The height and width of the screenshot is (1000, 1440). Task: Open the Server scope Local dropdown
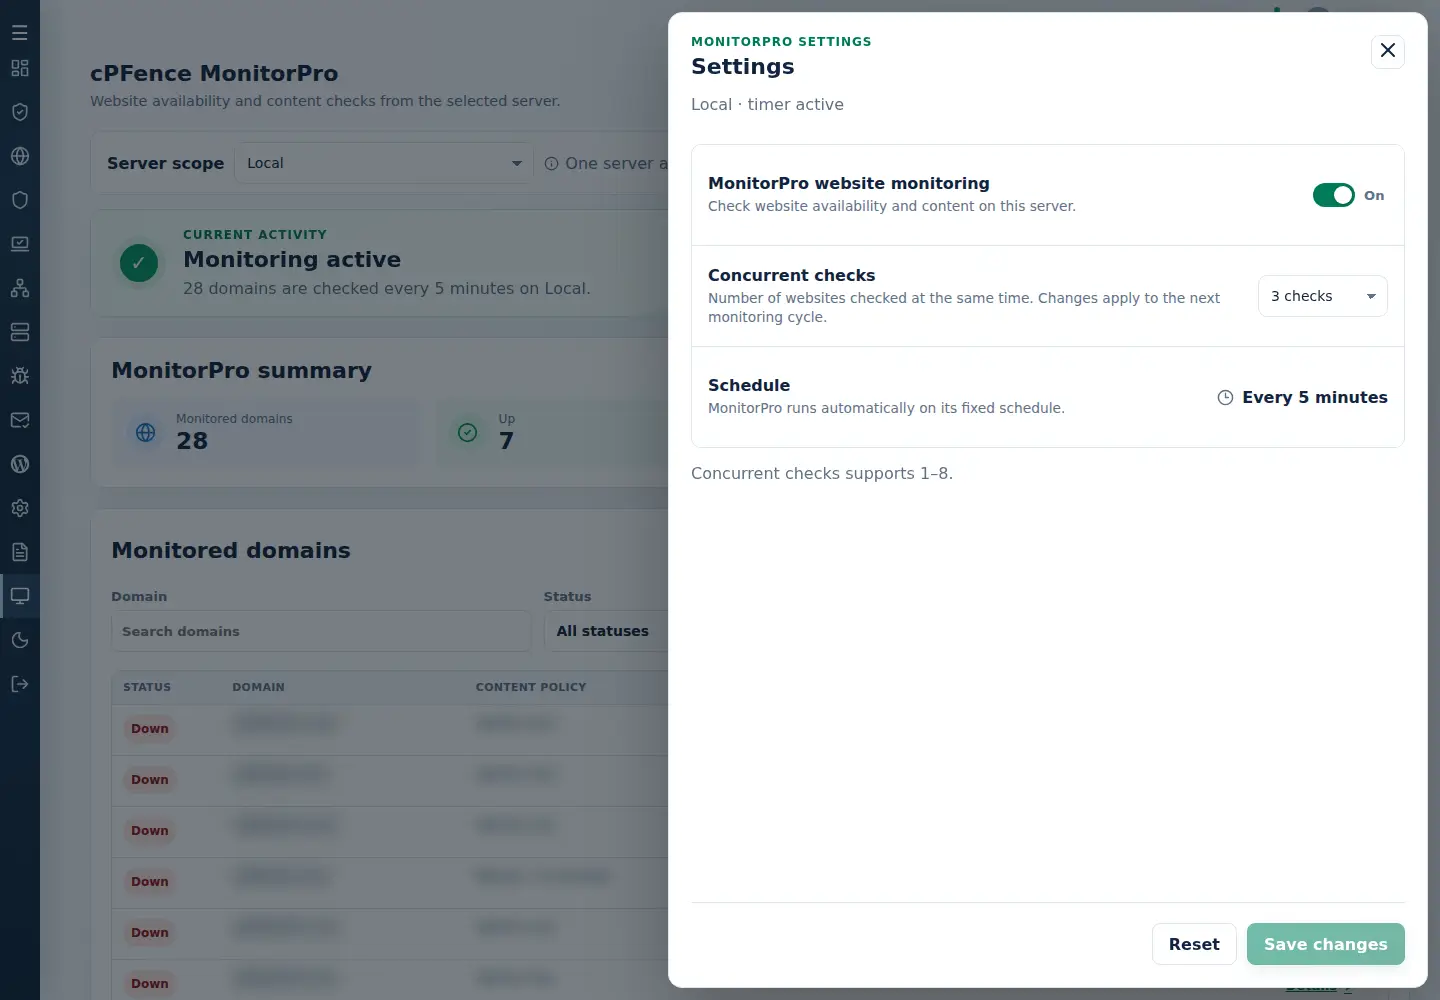coord(384,163)
